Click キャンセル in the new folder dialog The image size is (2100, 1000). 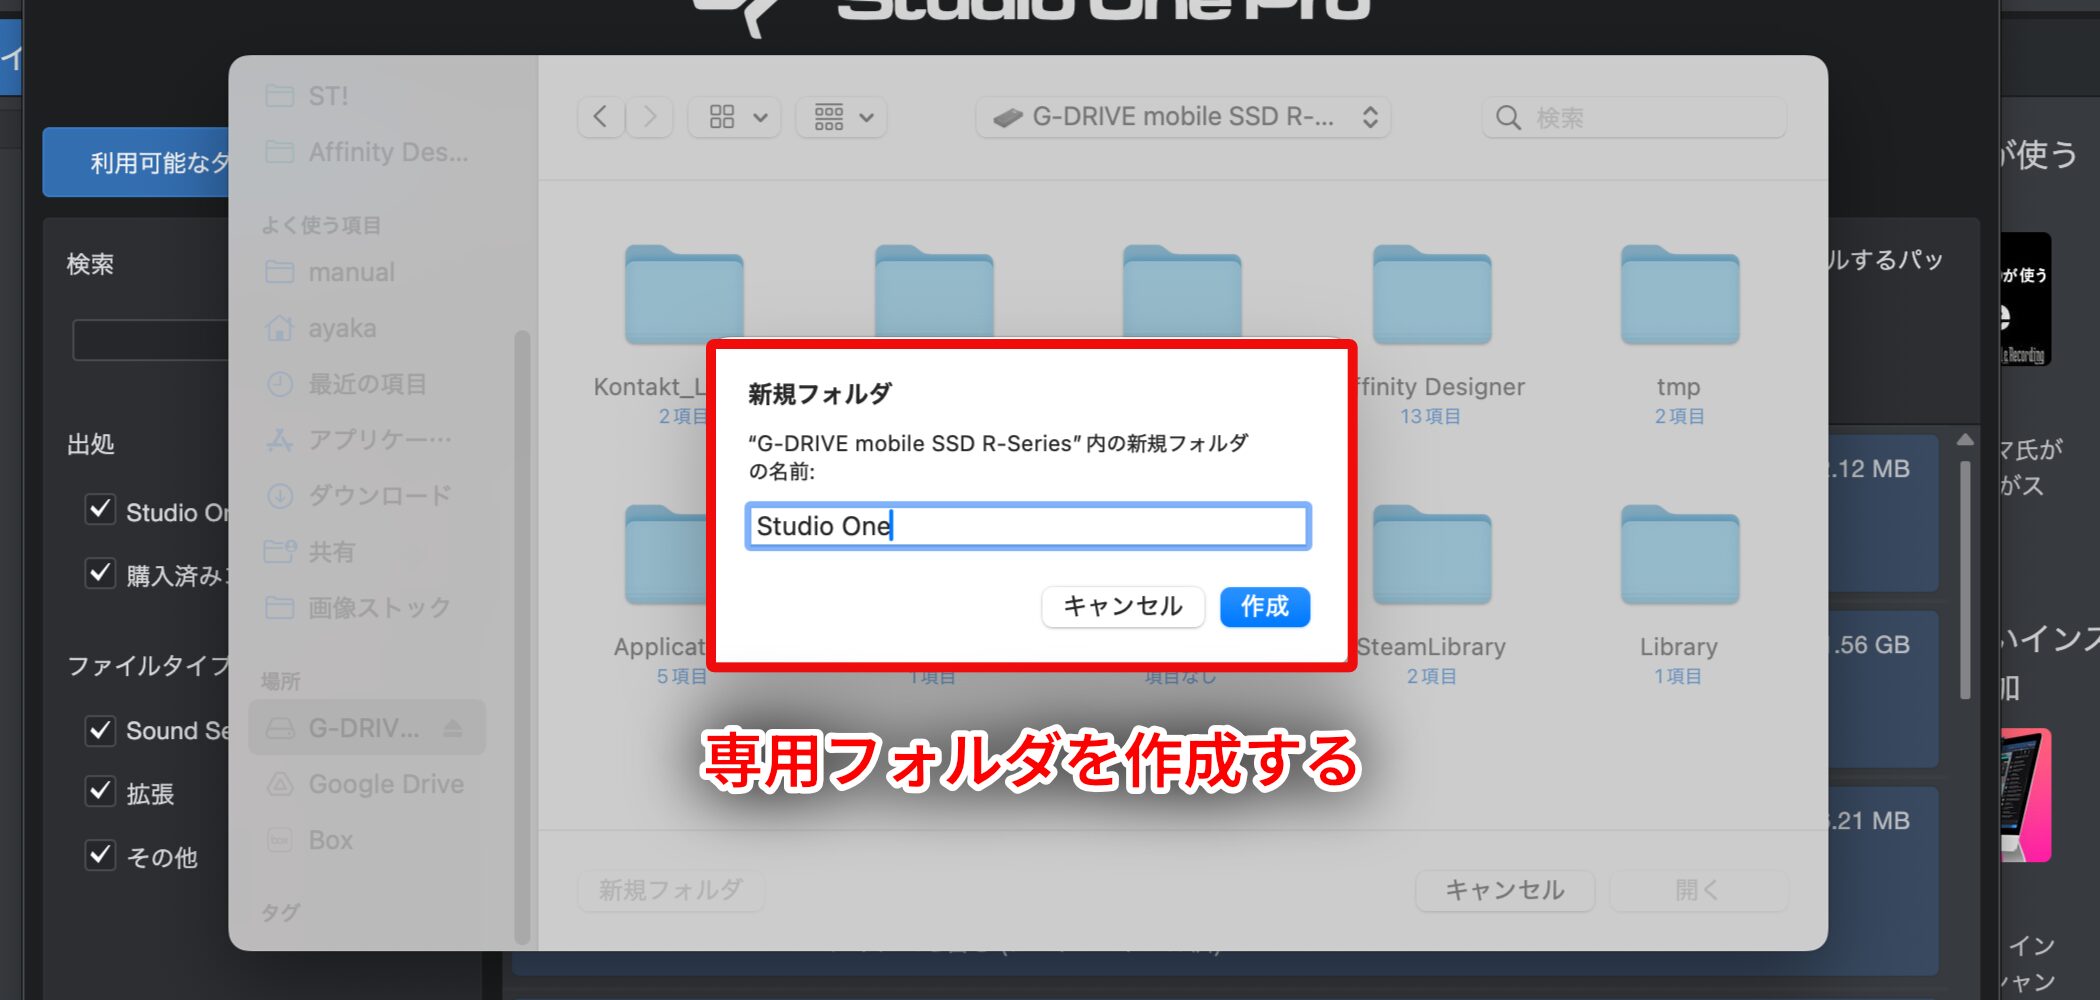1122,606
